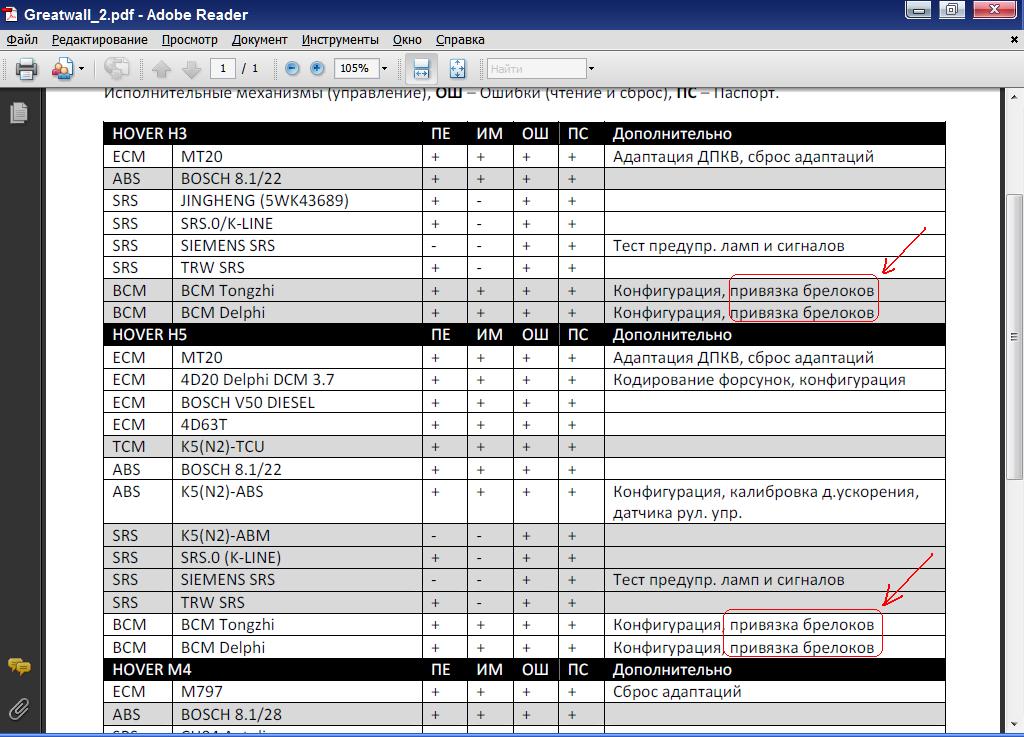Toggle fit-width scrolling mode icon
1024x737 pixels.
(x=421, y=69)
